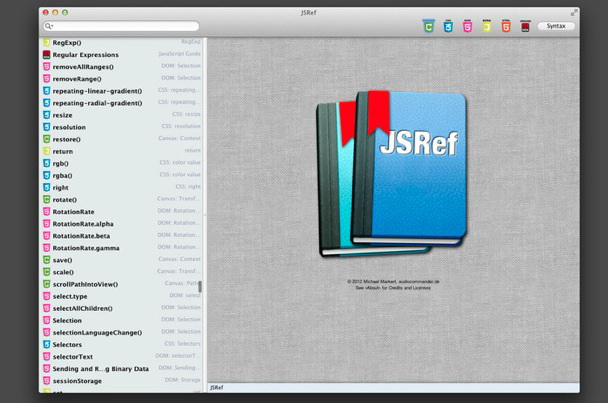The height and width of the screenshot is (403, 608).
Task: Click the yellow icon beside return
Action: tap(47, 151)
